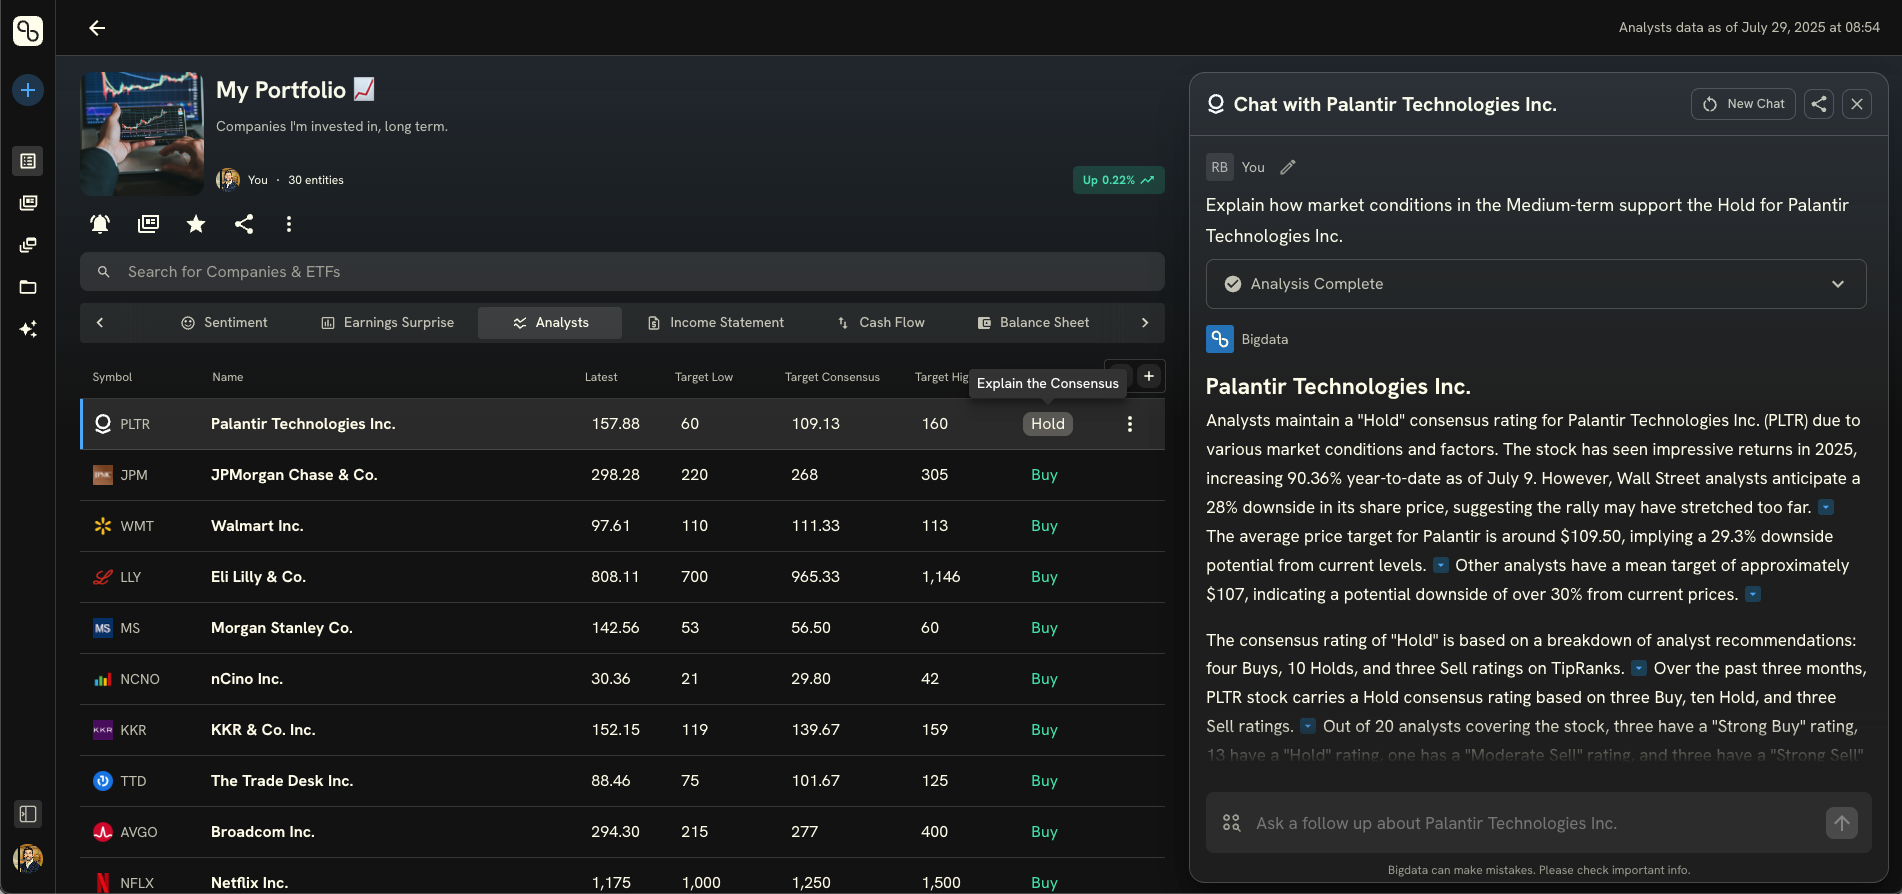Image resolution: width=1902 pixels, height=894 pixels.
Task: Click the Bigdata logo in the sidebar
Action: tap(28, 31)
